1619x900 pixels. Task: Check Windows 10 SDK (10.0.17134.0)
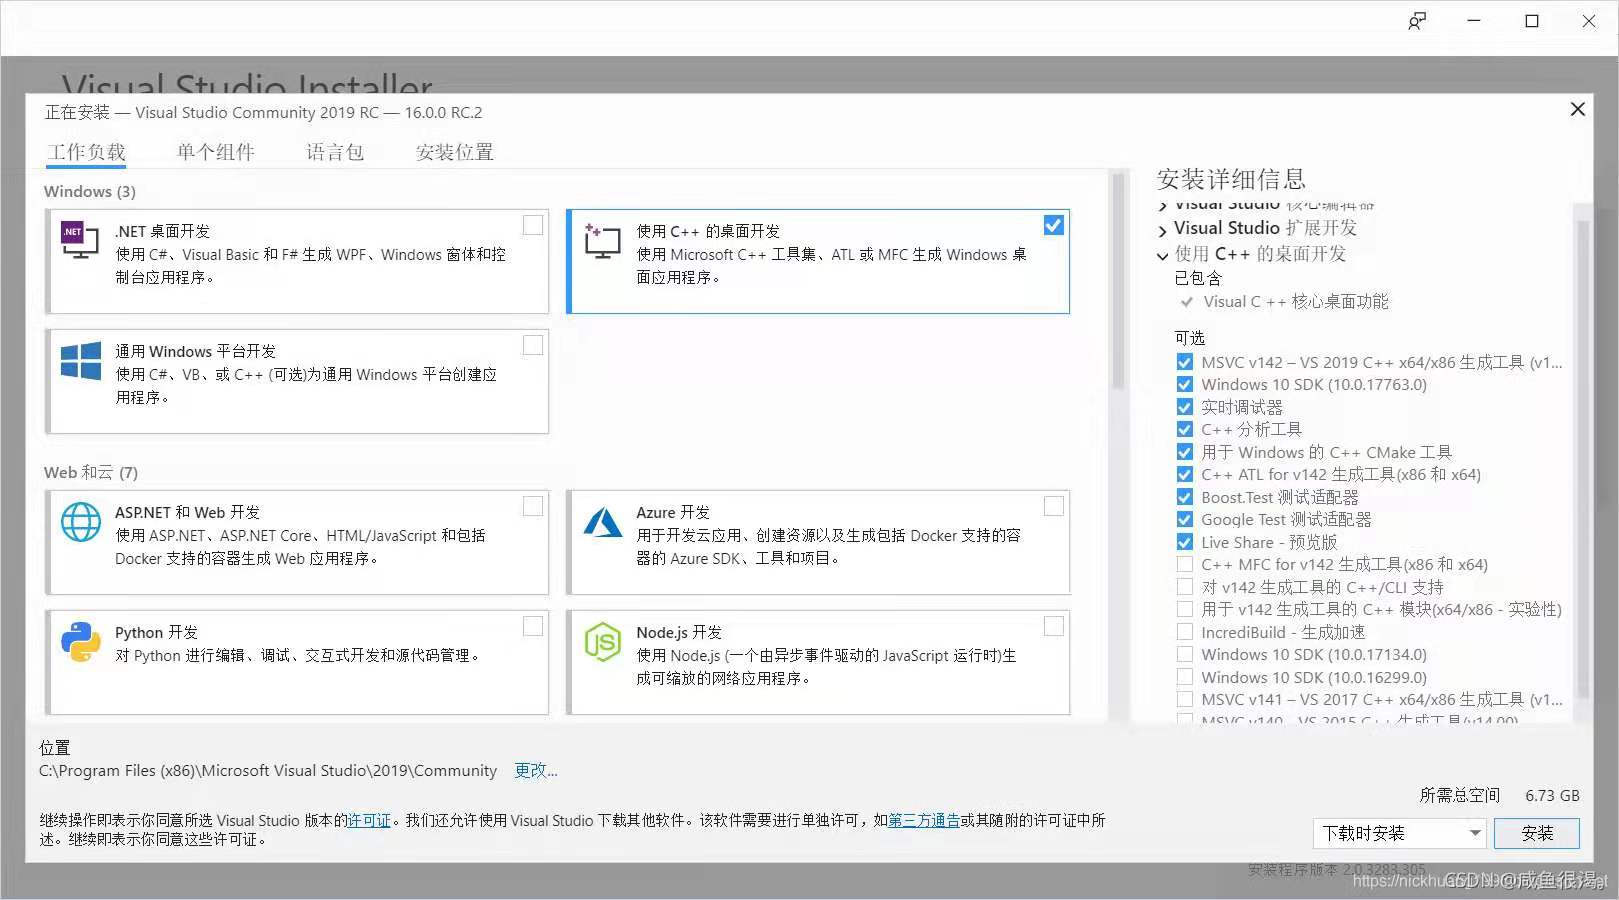[x=1185, y=654]
